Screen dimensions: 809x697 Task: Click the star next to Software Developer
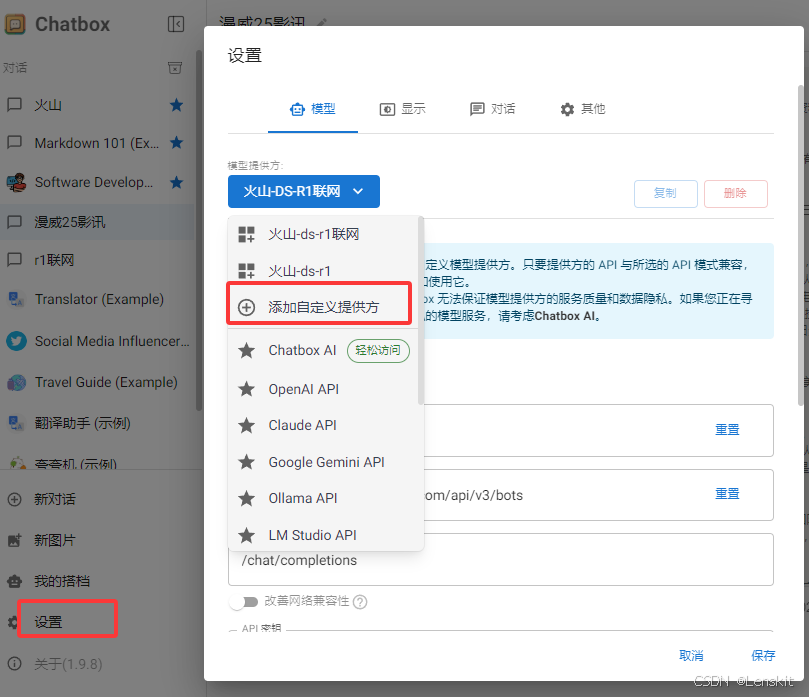click(x=176, y=182)
